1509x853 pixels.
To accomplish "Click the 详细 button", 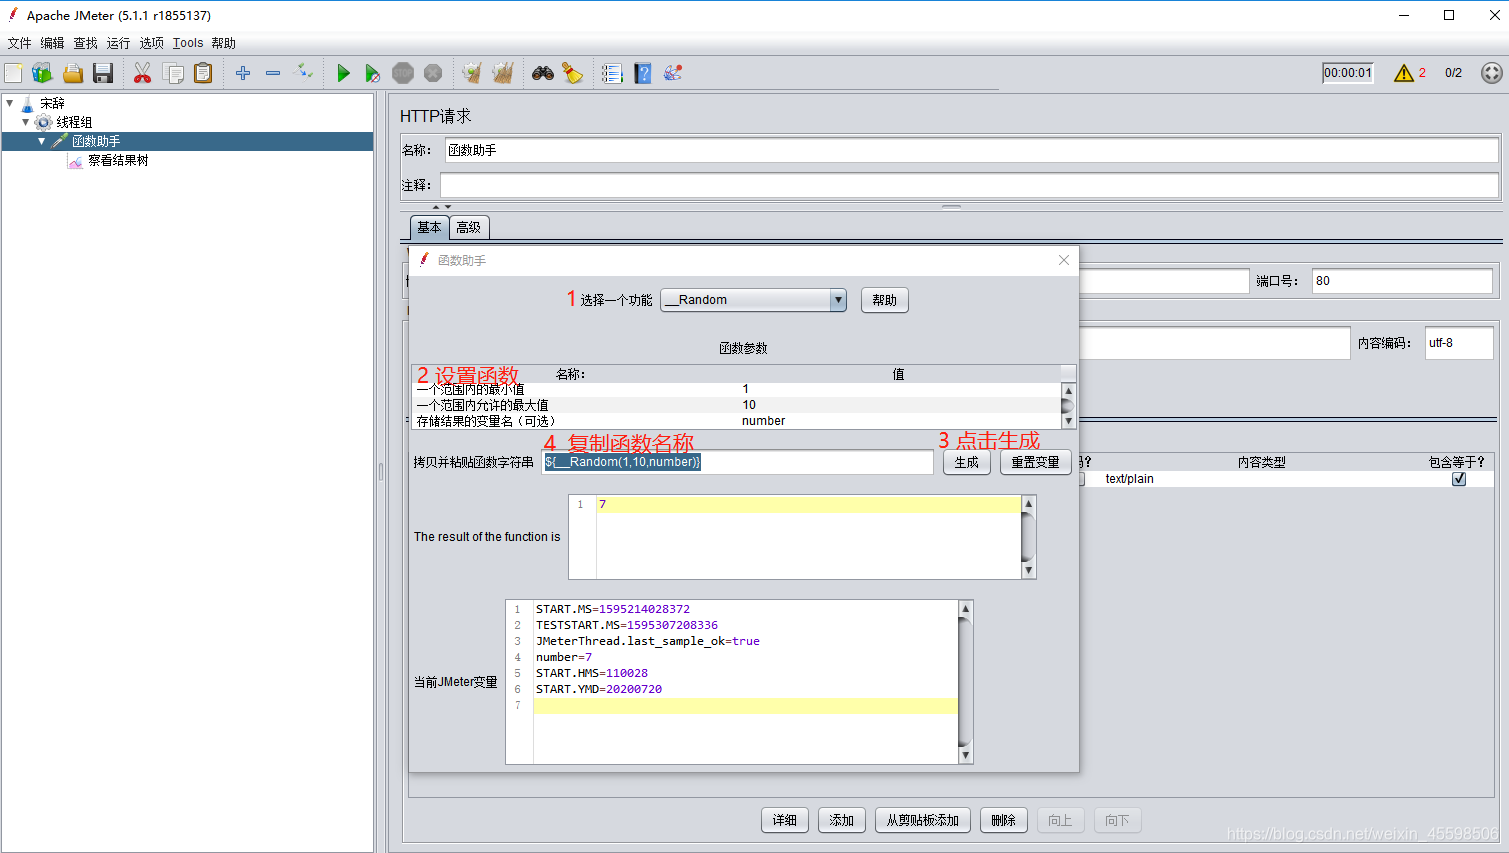I will (785, 820).
